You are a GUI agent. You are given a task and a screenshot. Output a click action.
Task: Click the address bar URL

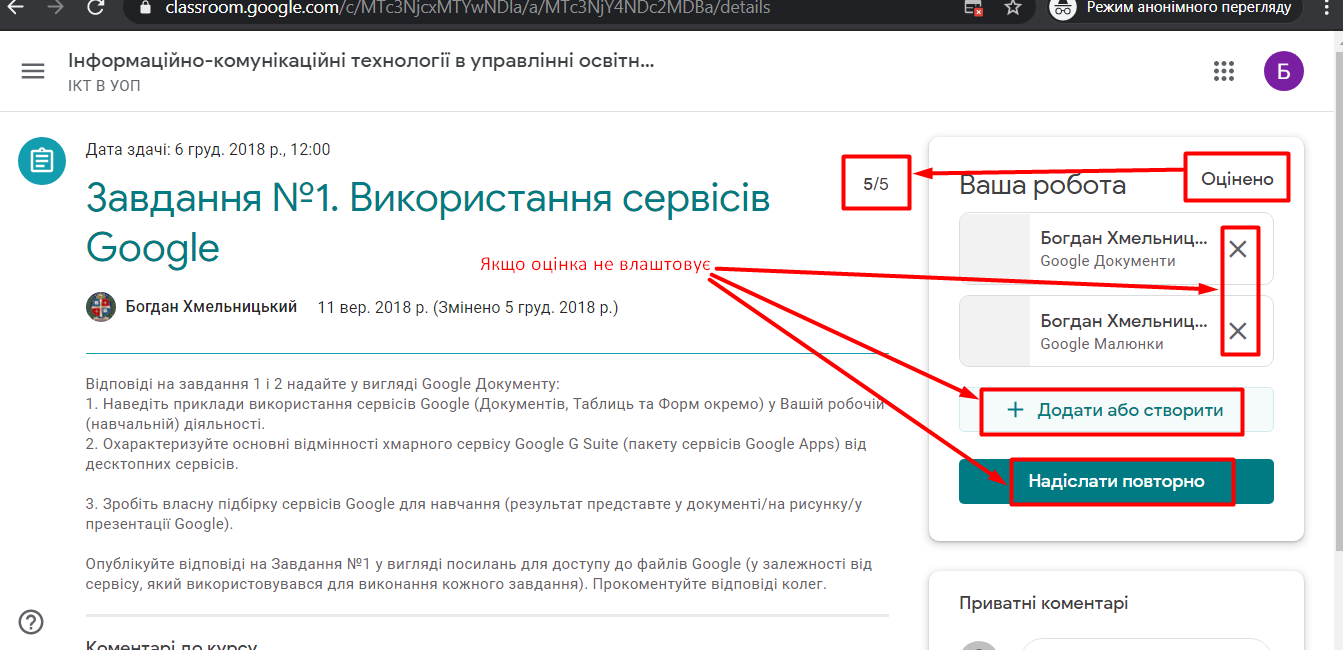[x=467, y=8]
